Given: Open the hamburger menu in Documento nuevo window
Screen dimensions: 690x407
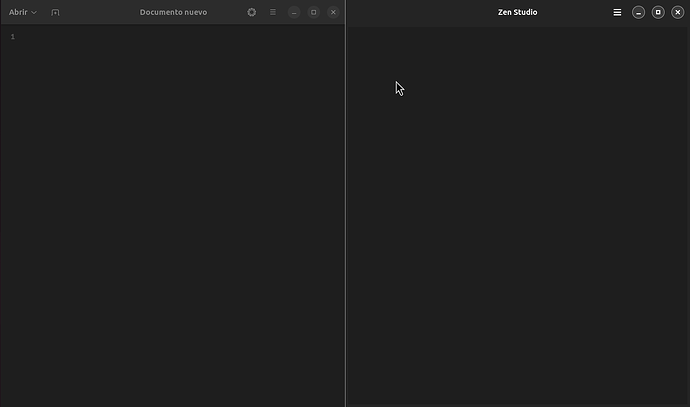Looking at the screenshot, I should click(x=273, y=12).
